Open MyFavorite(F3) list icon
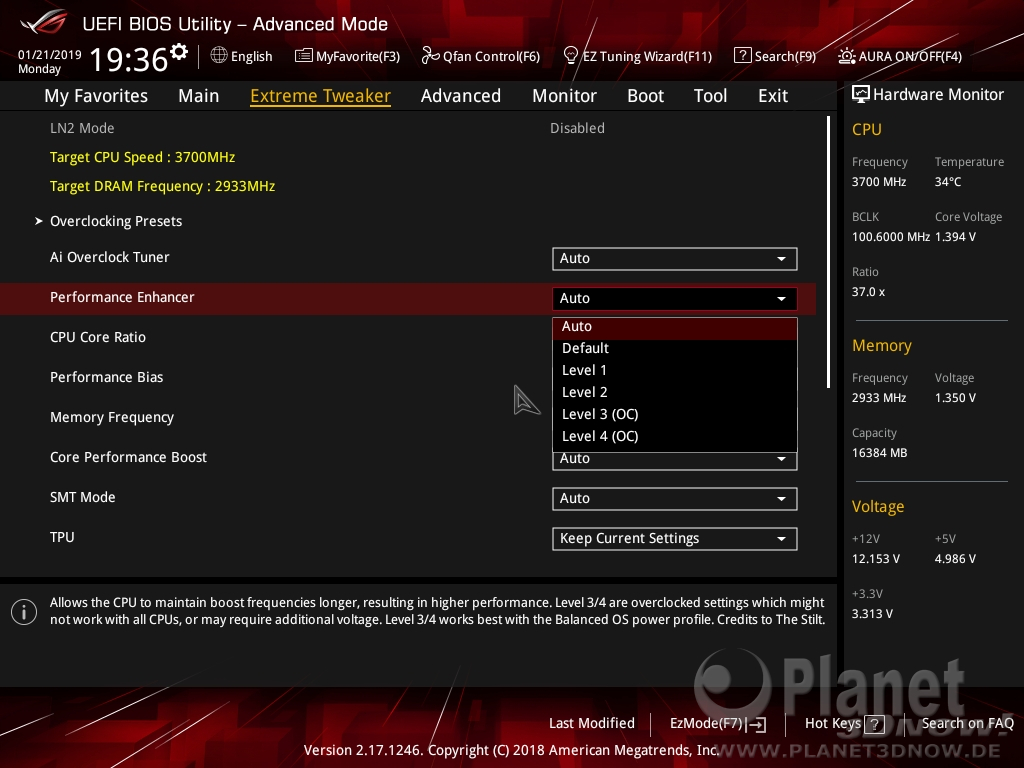Screen dimensions: 1024x768 click(x=304, y=56)
